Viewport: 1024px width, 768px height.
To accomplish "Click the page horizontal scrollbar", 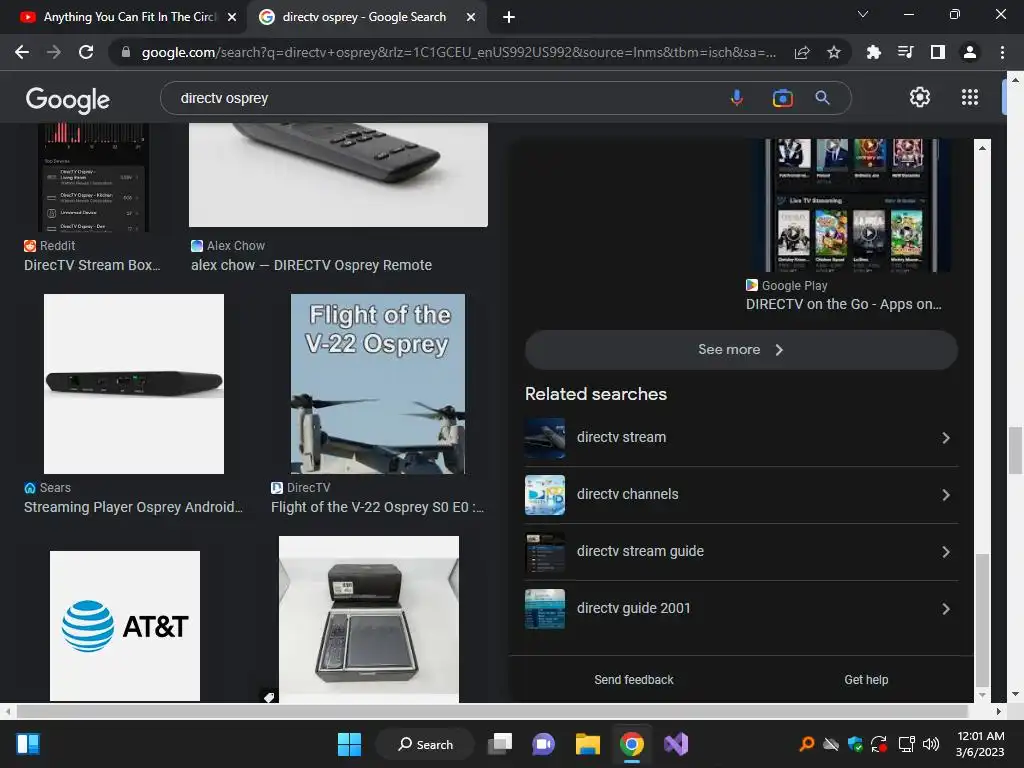I will 492,711.
